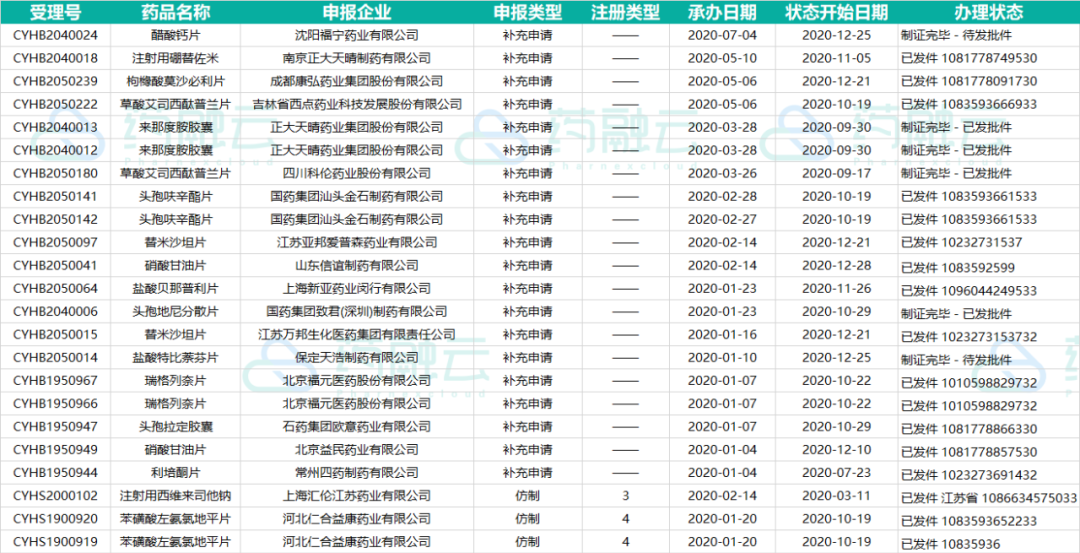Click the status date 2020-09-17
The image size is (1080, 553).
[836, 174]
